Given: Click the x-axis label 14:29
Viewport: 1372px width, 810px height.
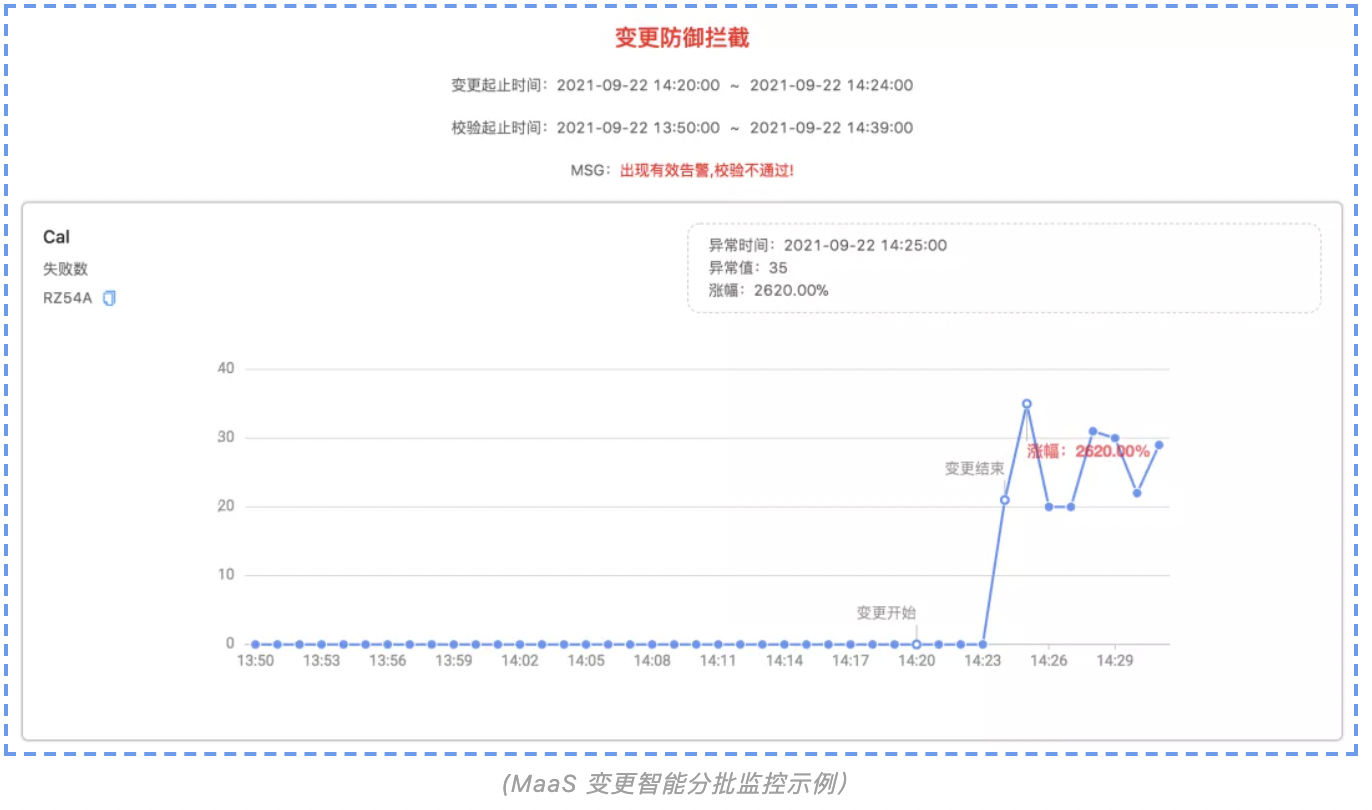Looking at the screenshot, I should [x=1115, y=661].
